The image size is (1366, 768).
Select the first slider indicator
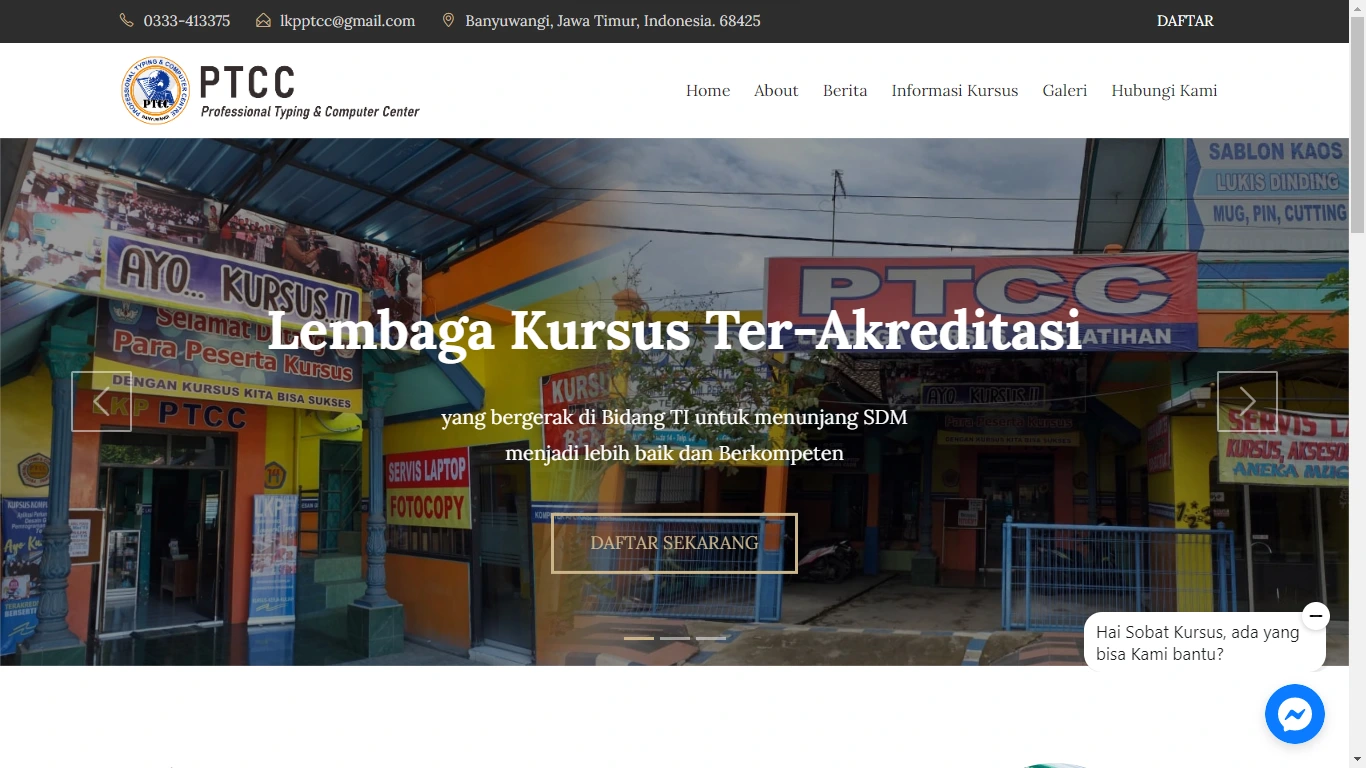[x=639, y=638]
